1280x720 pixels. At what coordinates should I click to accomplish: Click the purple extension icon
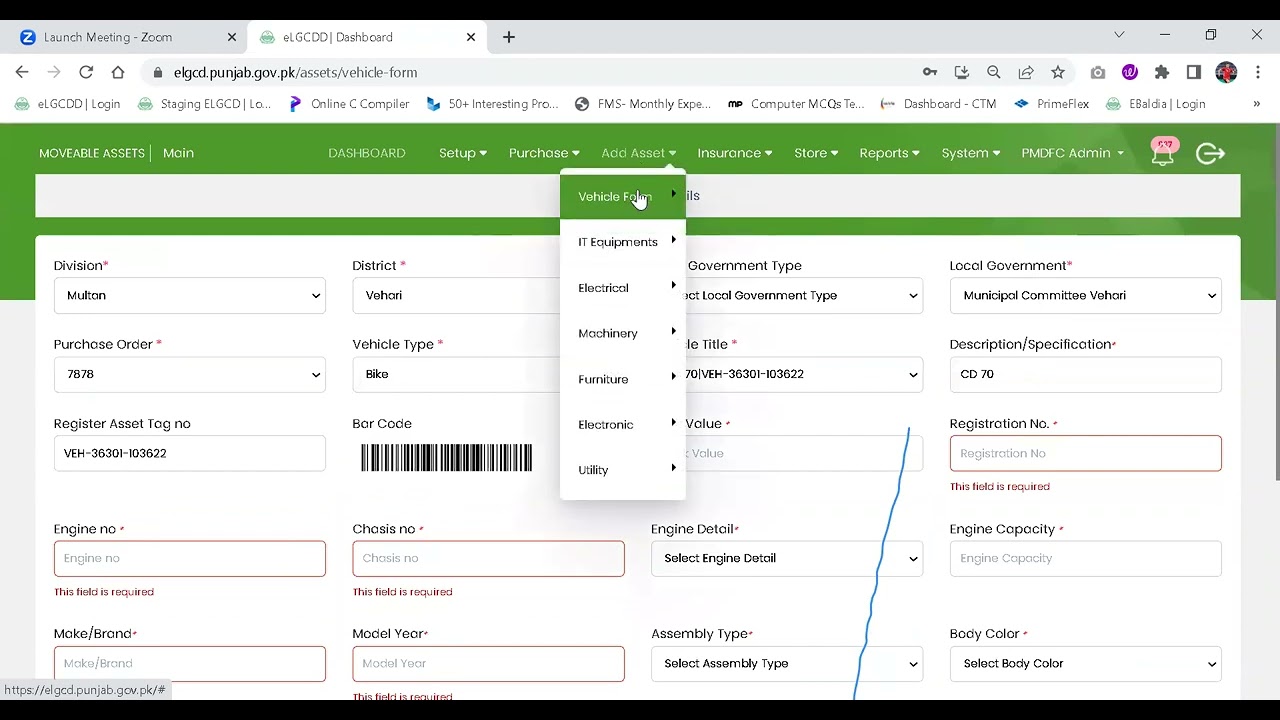(1130, 72)
